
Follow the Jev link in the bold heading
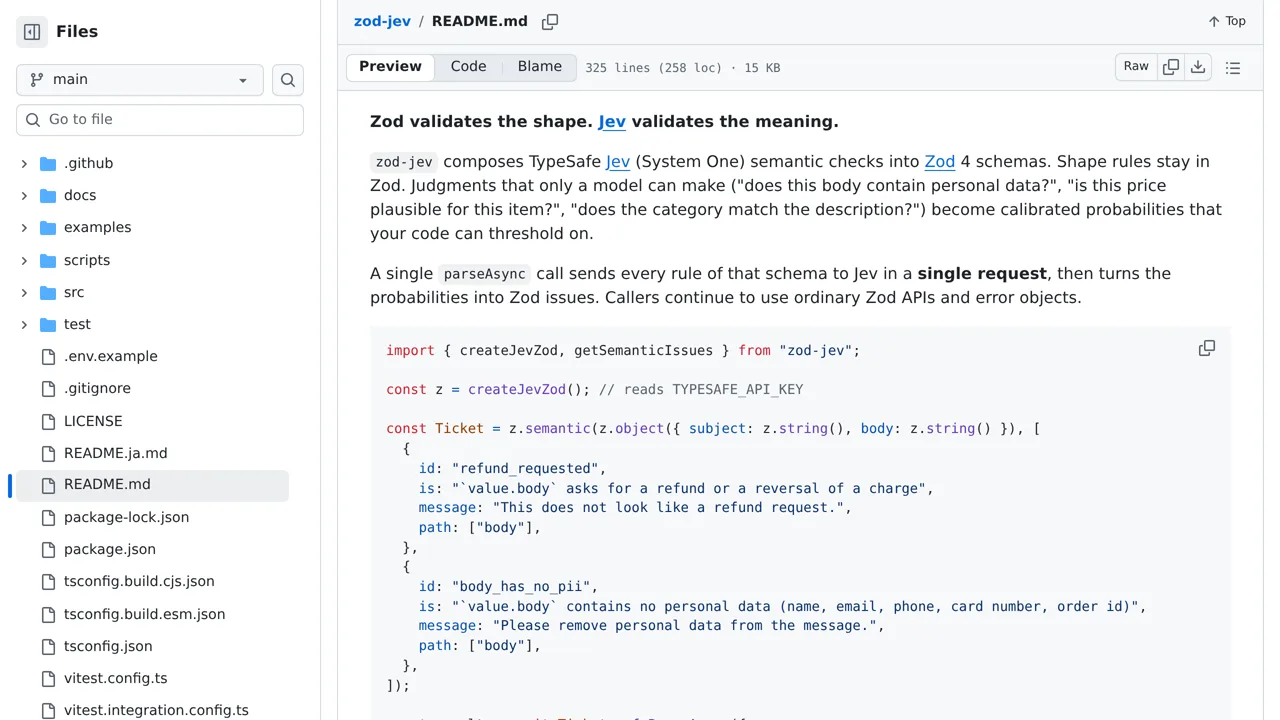coord(612,122)
